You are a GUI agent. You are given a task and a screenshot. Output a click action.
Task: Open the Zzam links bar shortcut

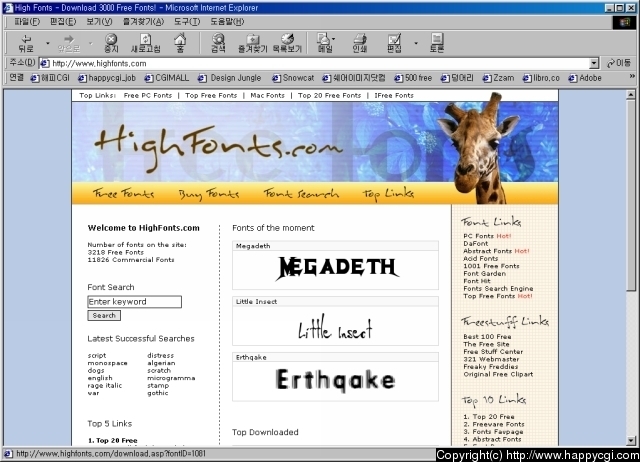(498, 78)
